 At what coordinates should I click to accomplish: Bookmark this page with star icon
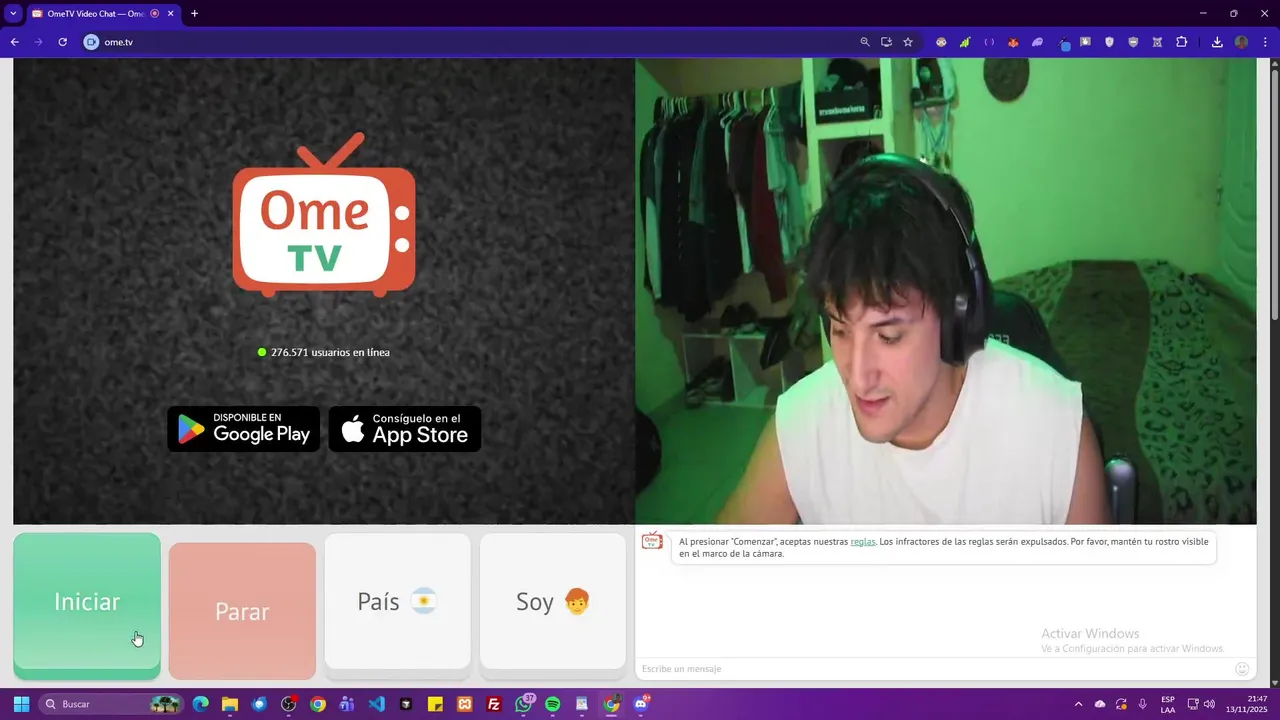pos(908,42)
